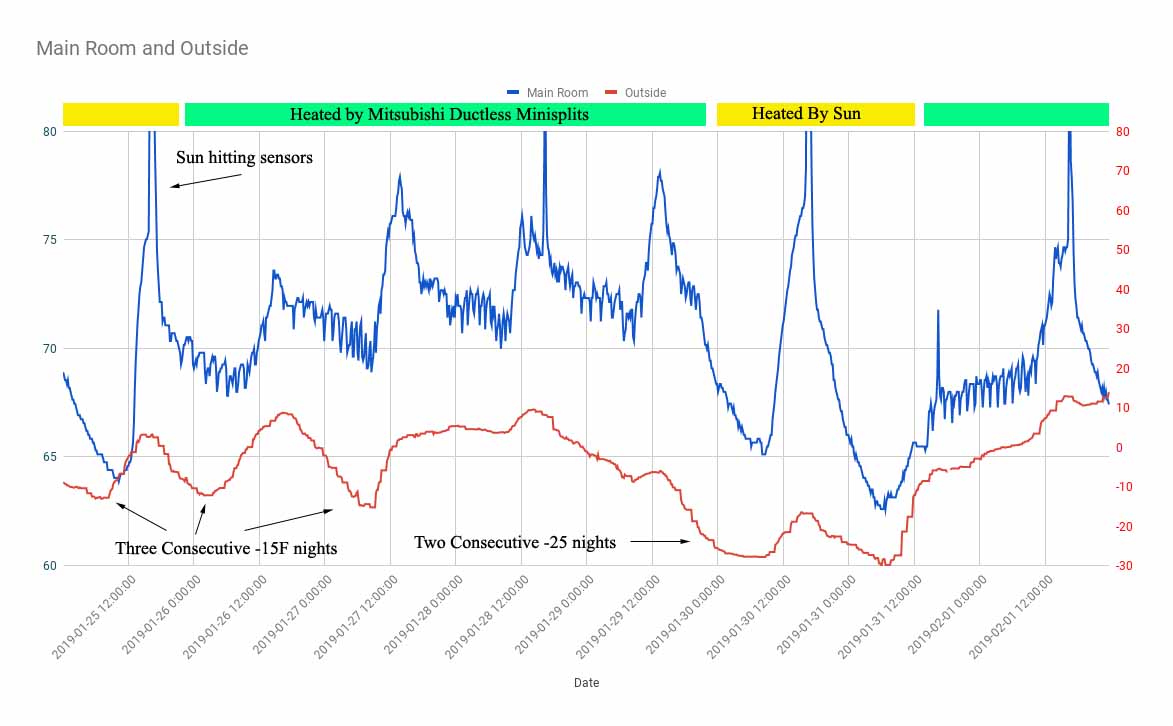Image resolution: width=1173 pixels, height=726 pixels.
Task: Click the "2019-01-27 12:00:00" date label
Action: [355, 617]
